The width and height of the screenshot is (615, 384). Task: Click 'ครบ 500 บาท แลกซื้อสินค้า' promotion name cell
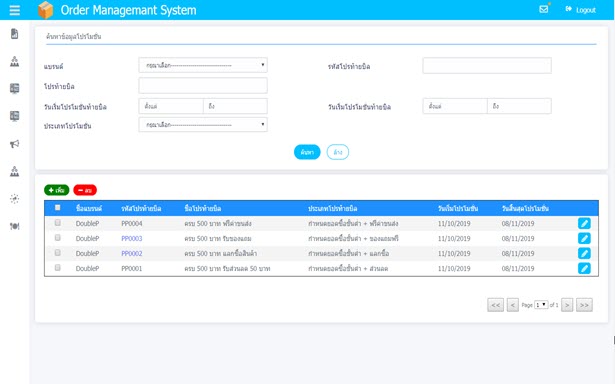(220, 253)
